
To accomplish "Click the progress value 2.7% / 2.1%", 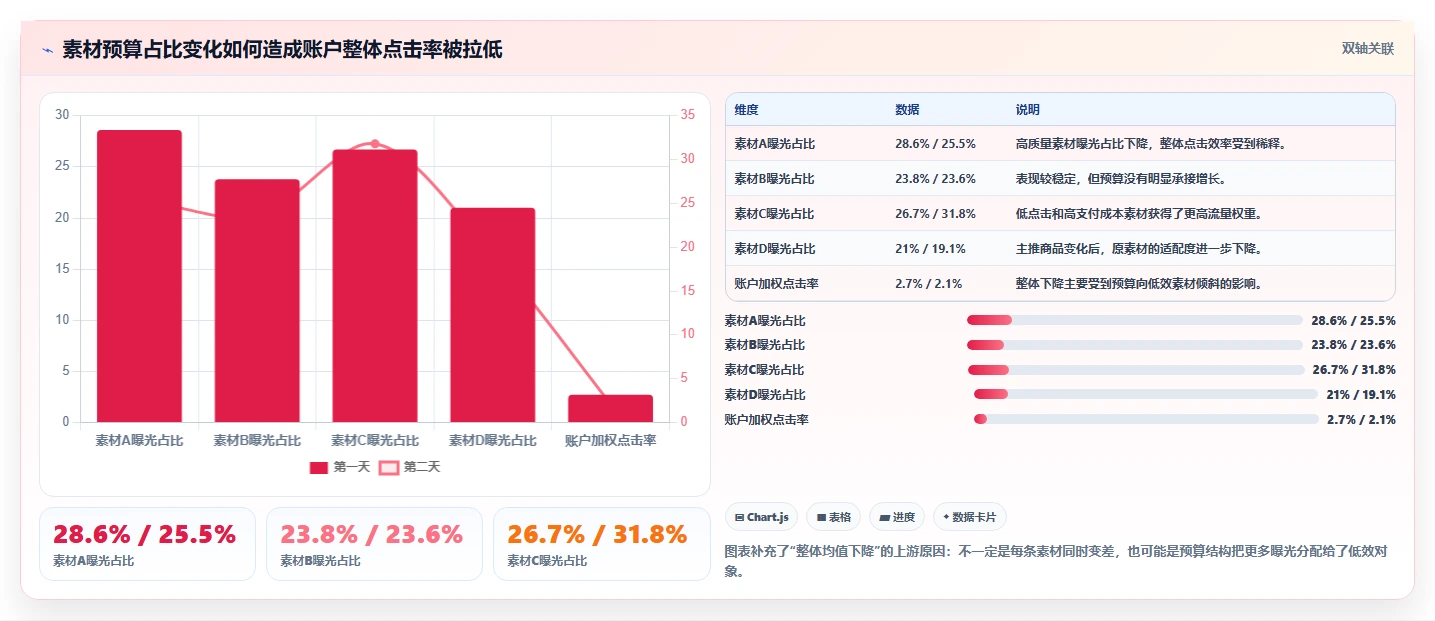I will [x=1361, y=420].
